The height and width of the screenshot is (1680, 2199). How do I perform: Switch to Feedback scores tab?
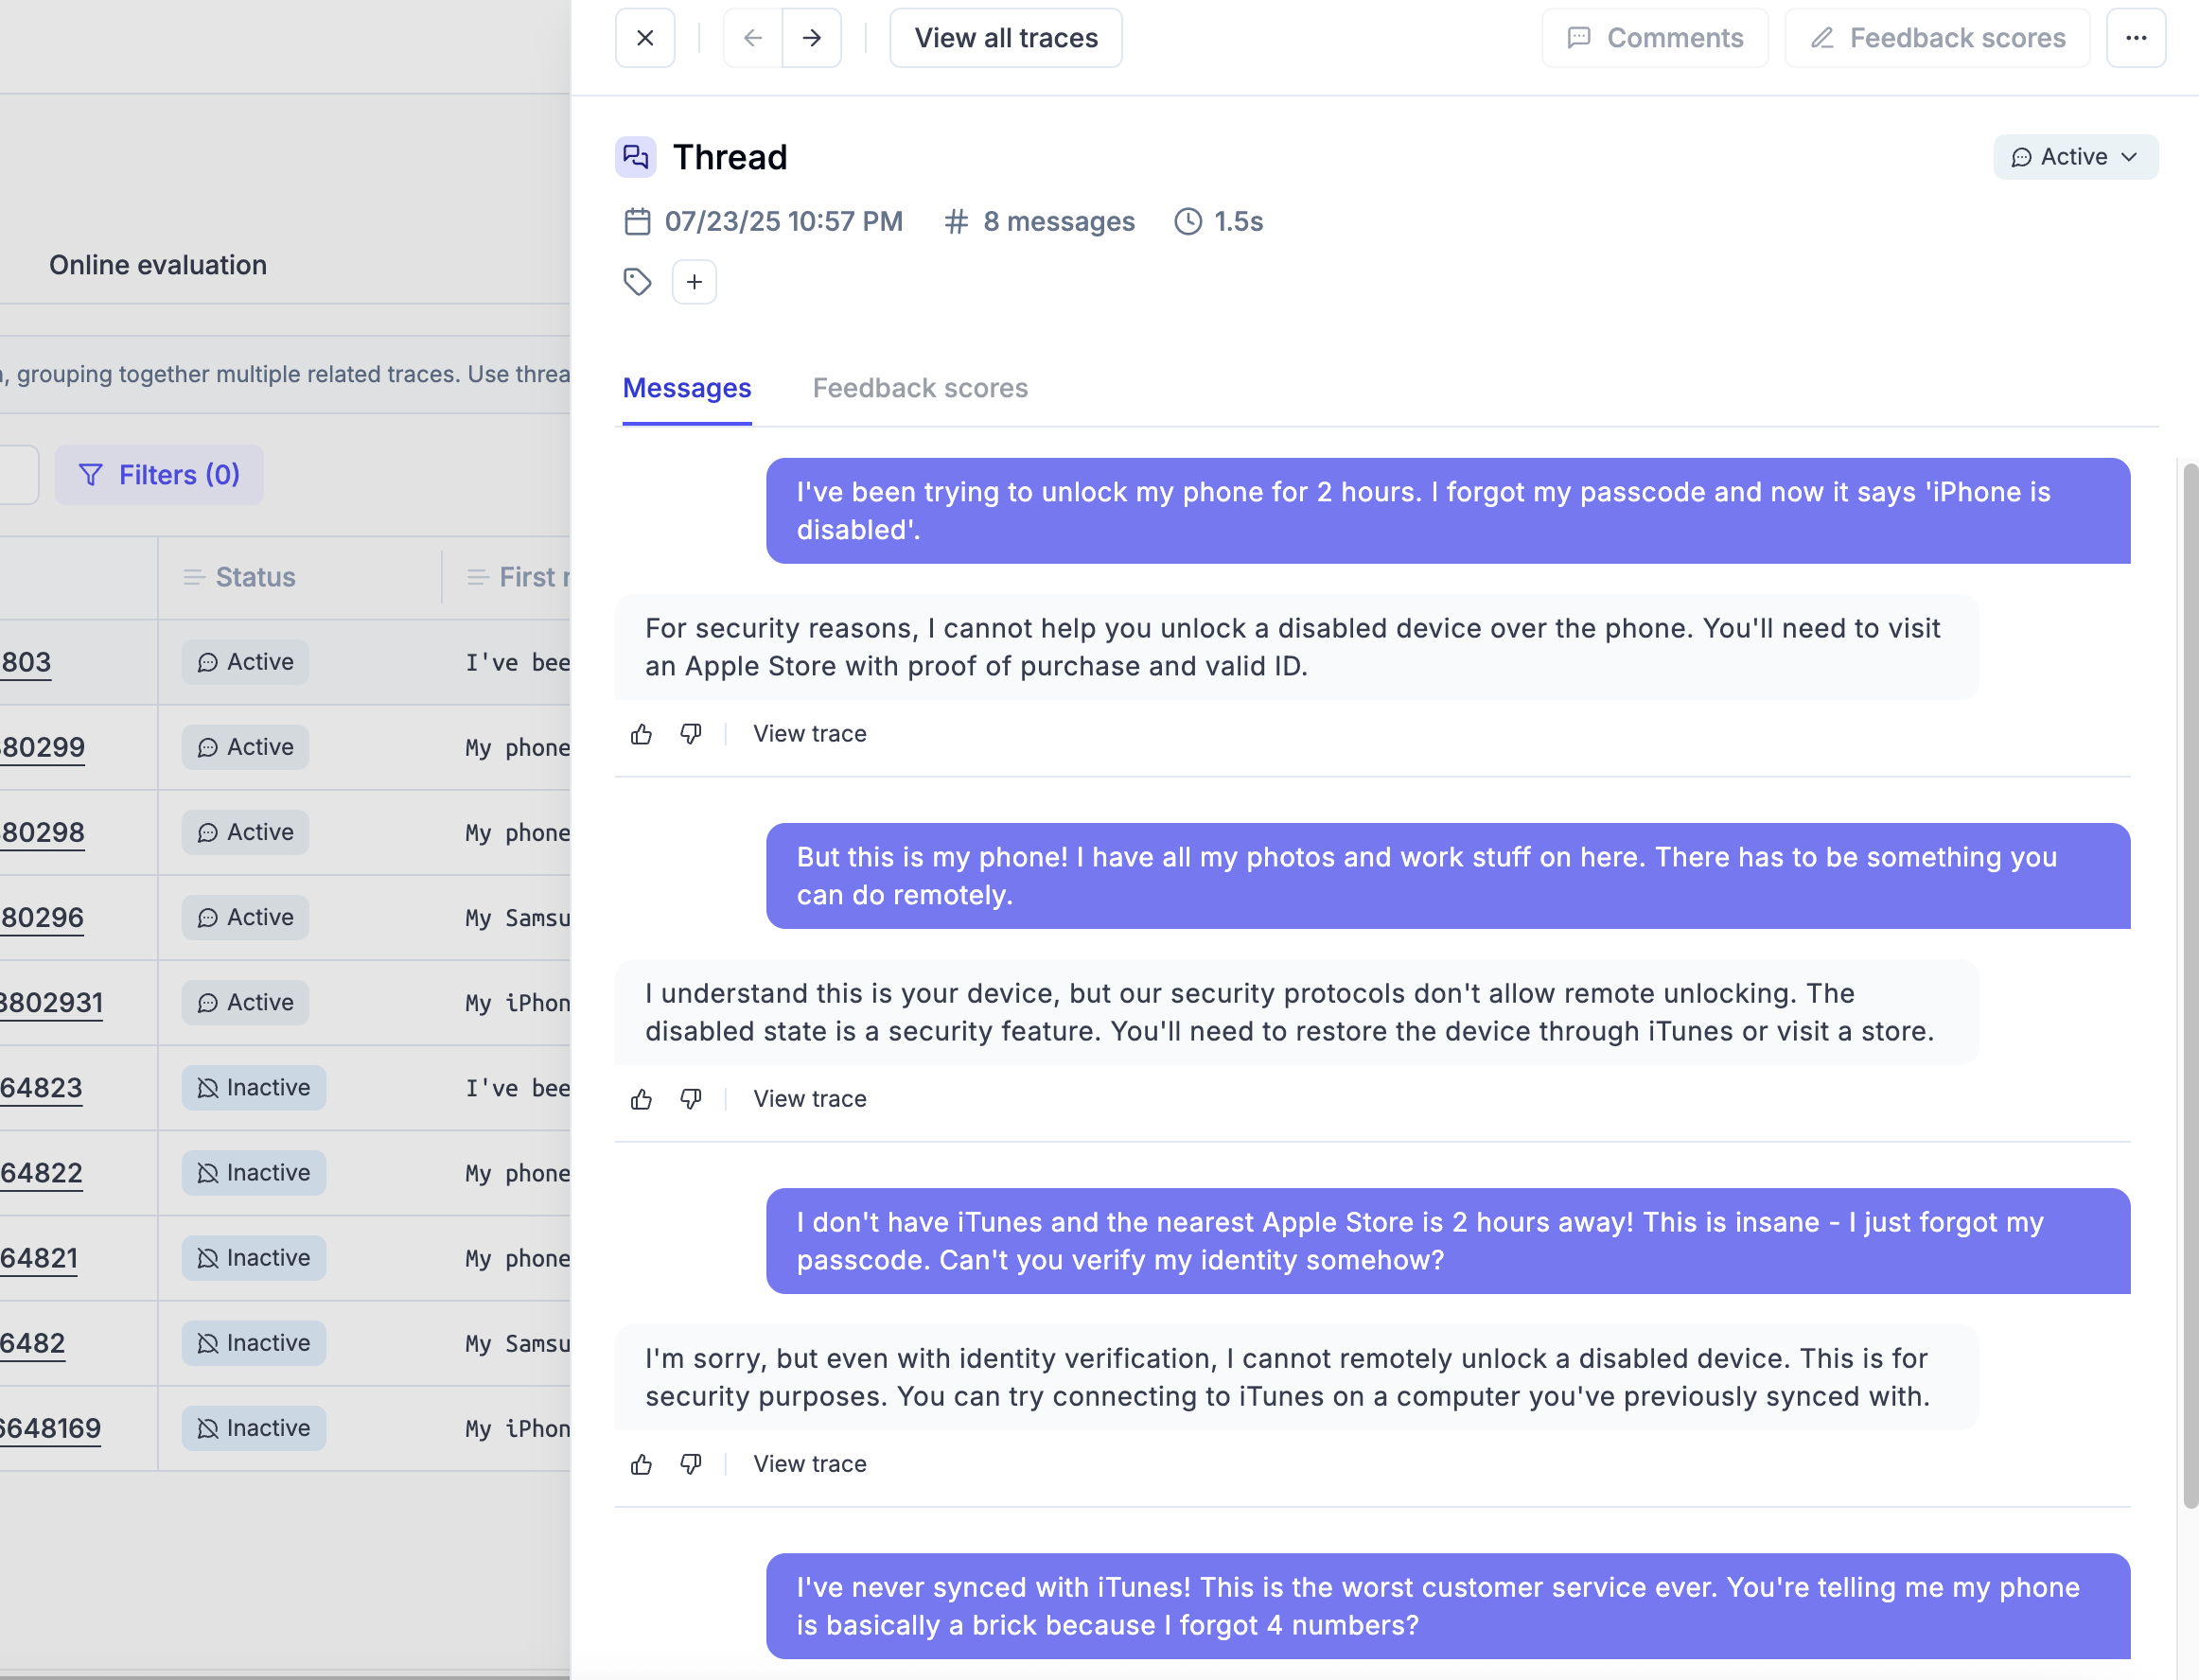click(x=919, y=388)
